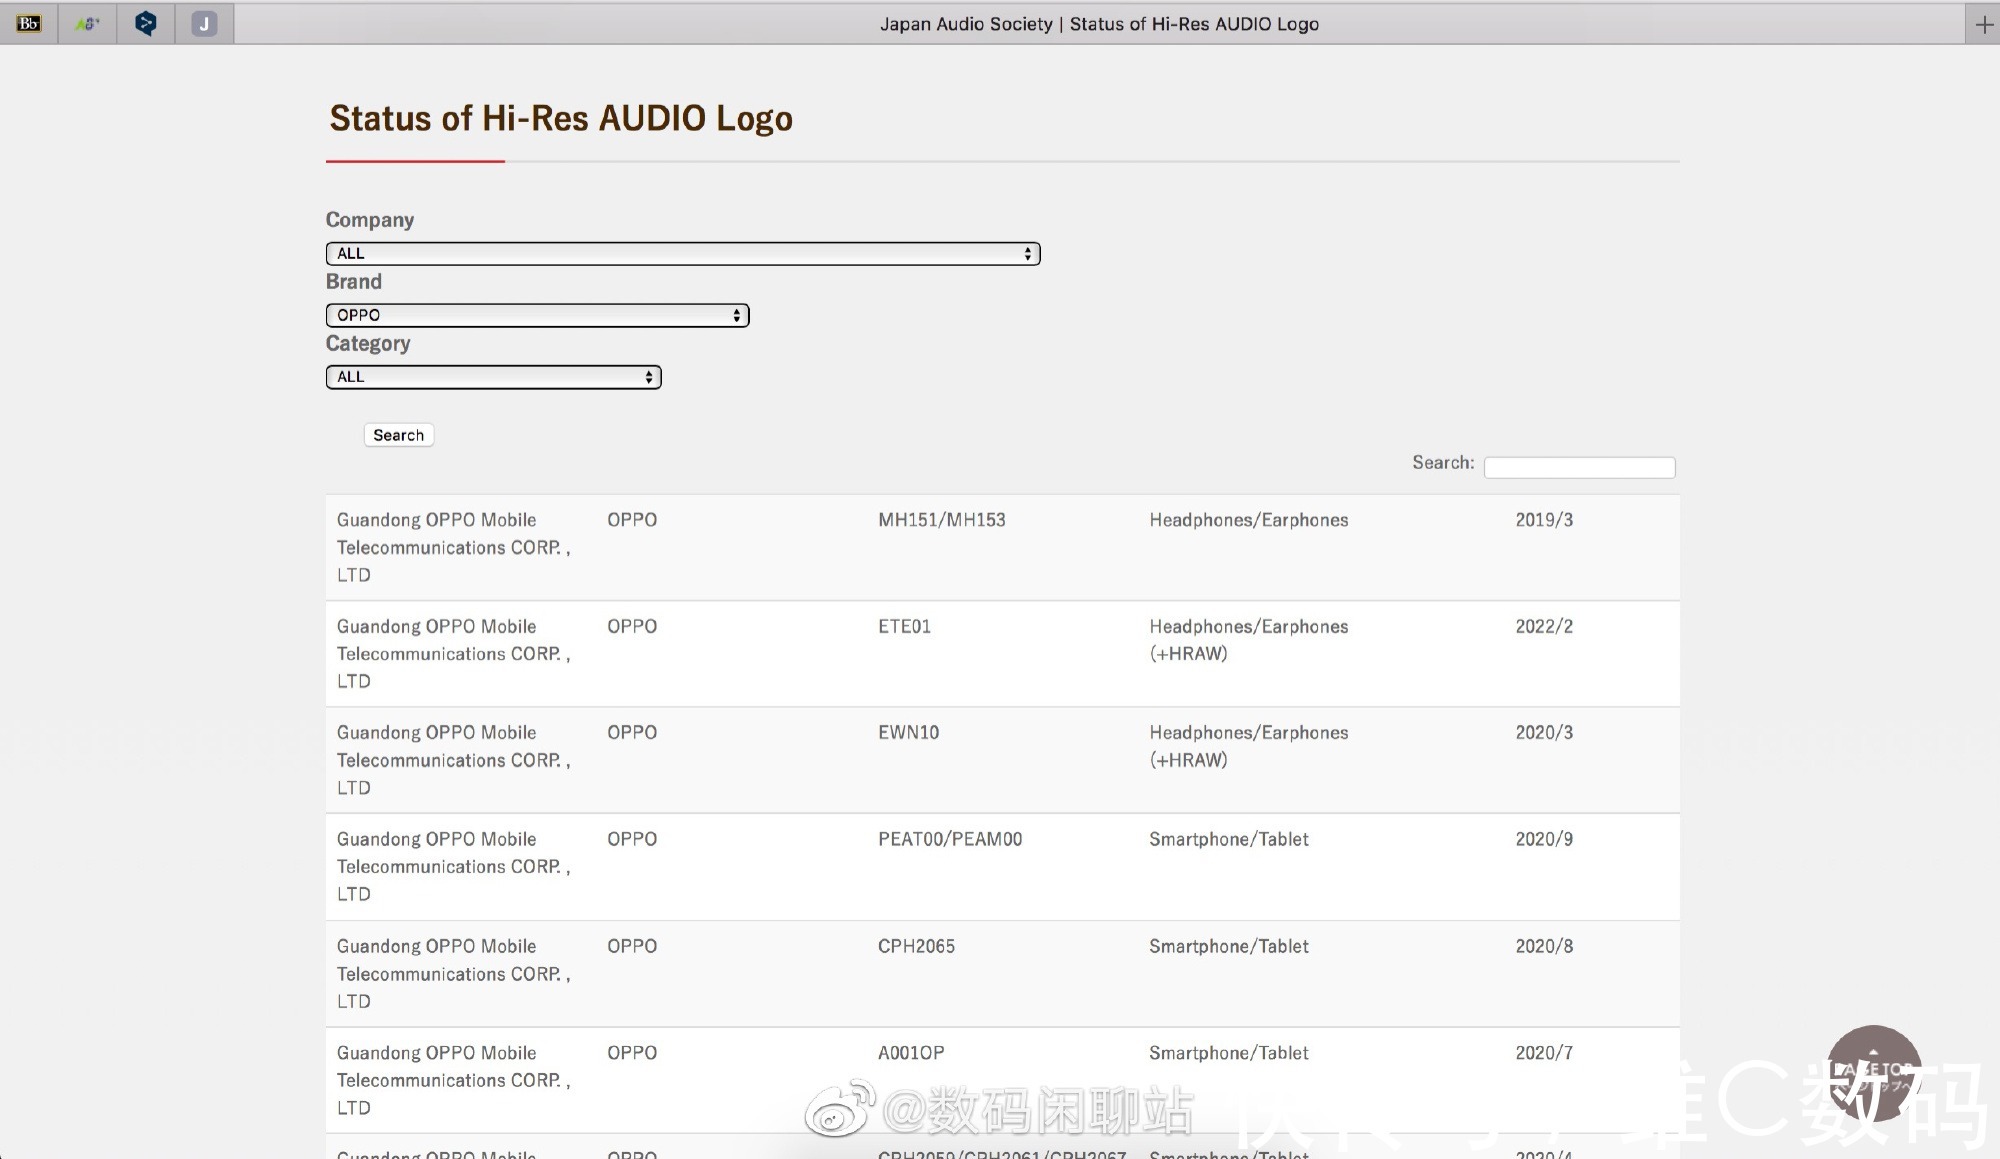Click the add tab plus icon
This screenshot has height=1159, width=2000.
[1983, 22]
